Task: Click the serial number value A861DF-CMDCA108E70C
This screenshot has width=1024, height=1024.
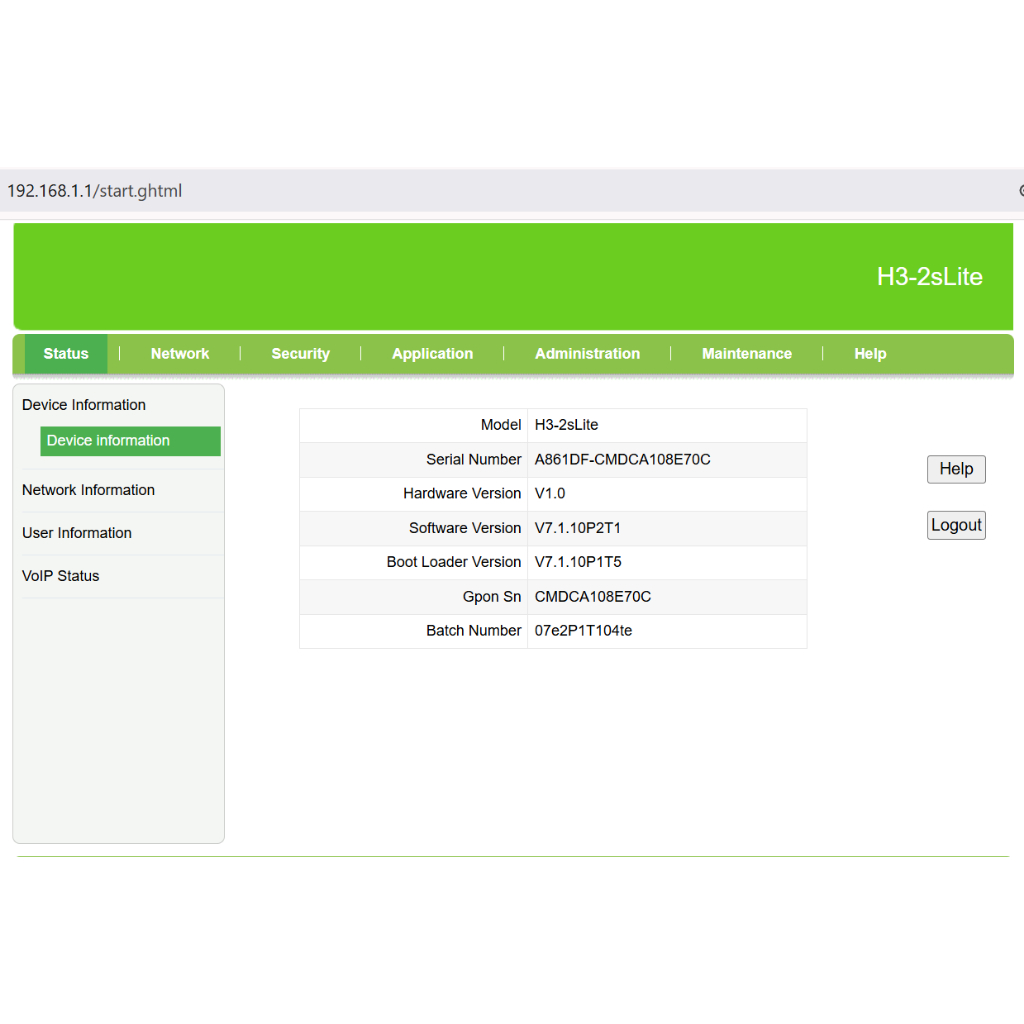Action: tap(622, 460)
